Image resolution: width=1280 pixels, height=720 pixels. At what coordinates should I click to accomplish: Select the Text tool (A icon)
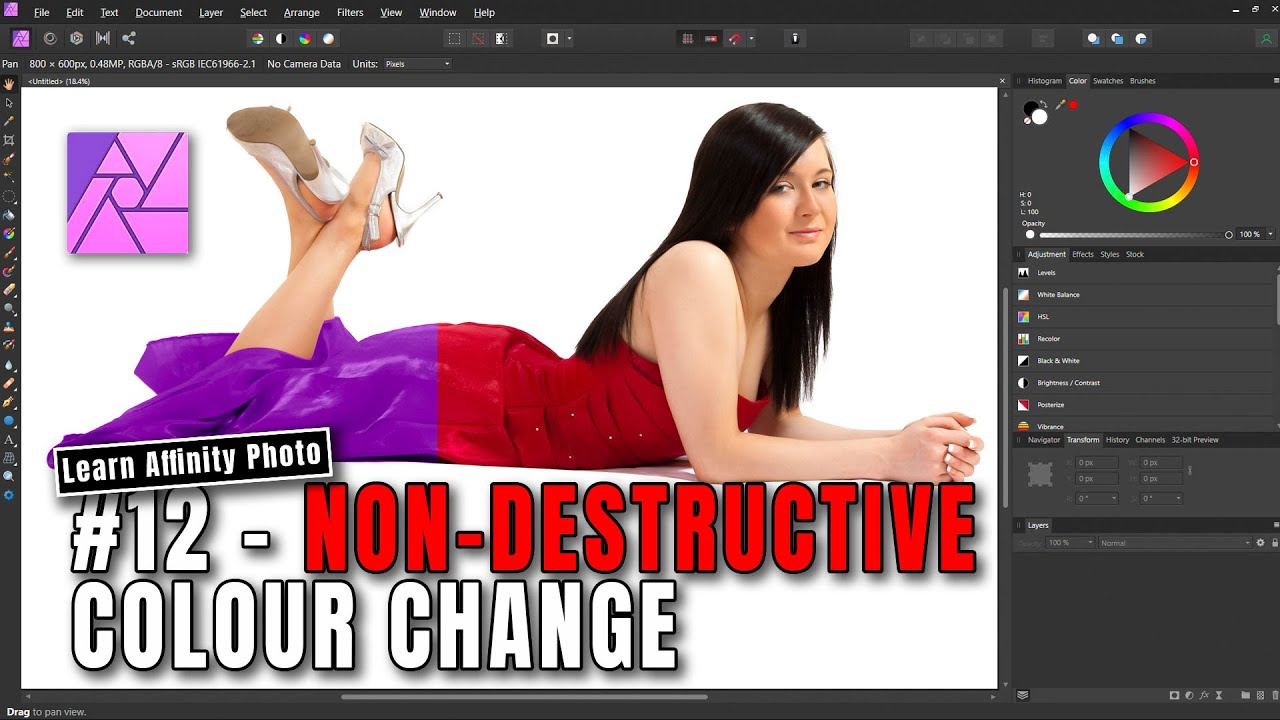pyautogui.click(x=9, y=439)
